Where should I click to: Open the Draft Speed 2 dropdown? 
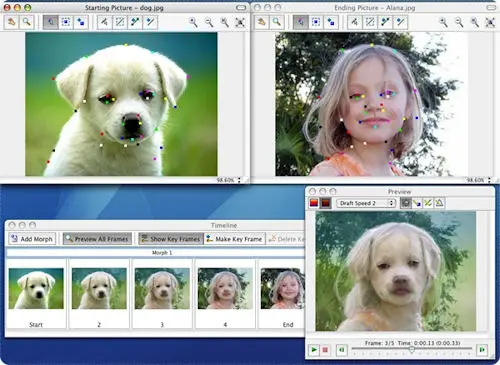click(366, 203)
